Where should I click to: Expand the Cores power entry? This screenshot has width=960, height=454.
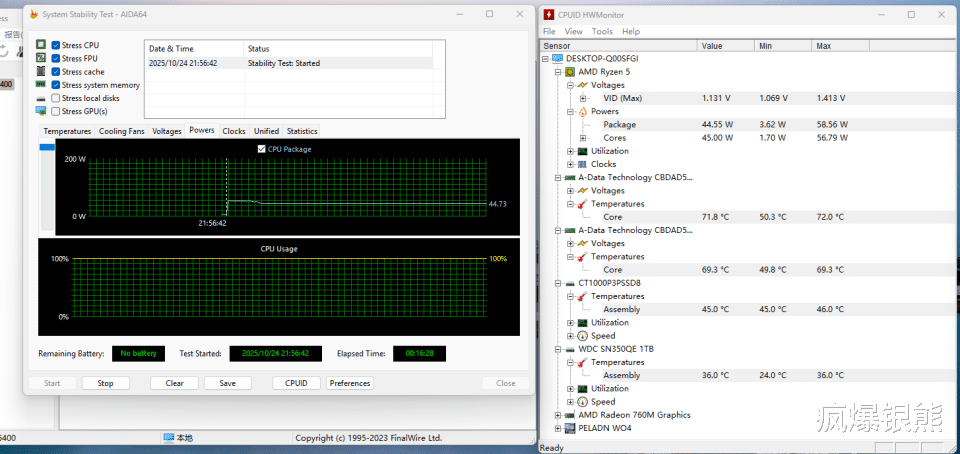pos(583,138)
